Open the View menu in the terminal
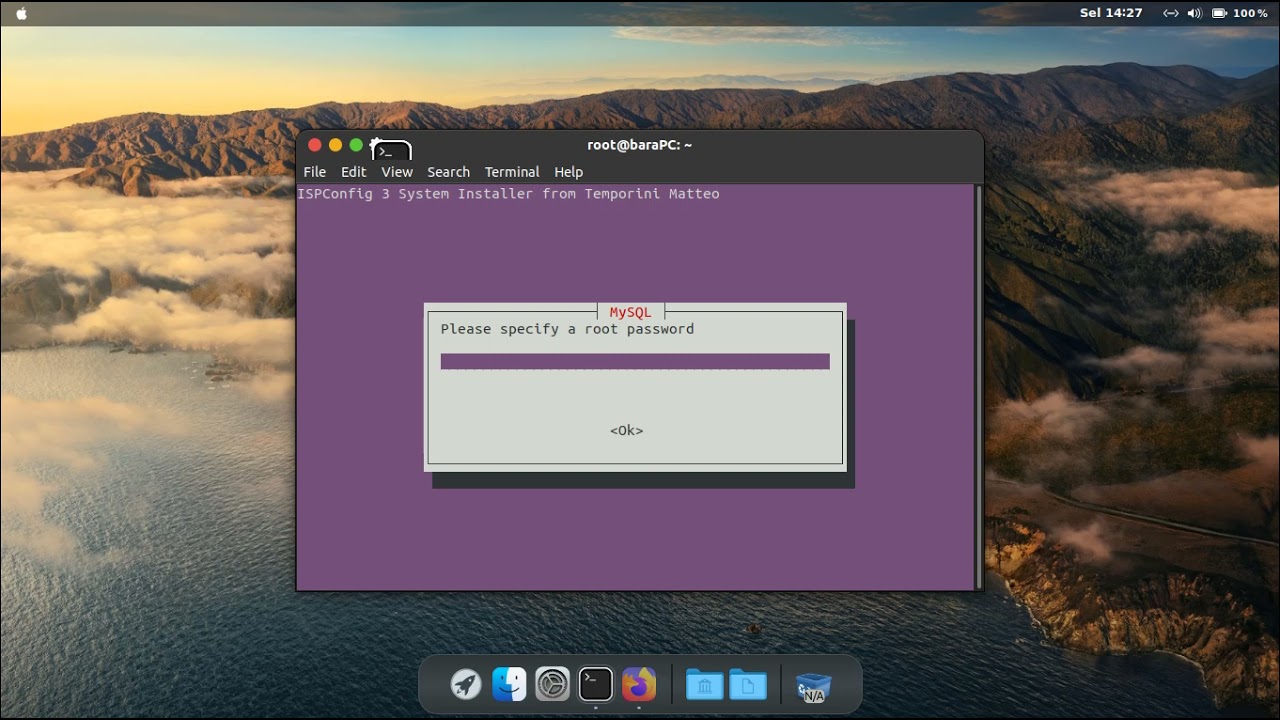This screenshot has width=1280, height=720. (397, 172)
